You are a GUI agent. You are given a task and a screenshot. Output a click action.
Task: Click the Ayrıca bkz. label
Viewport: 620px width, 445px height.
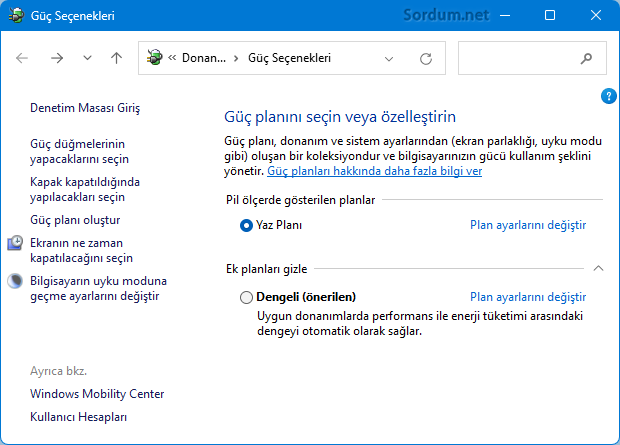[x=59, y=371]
